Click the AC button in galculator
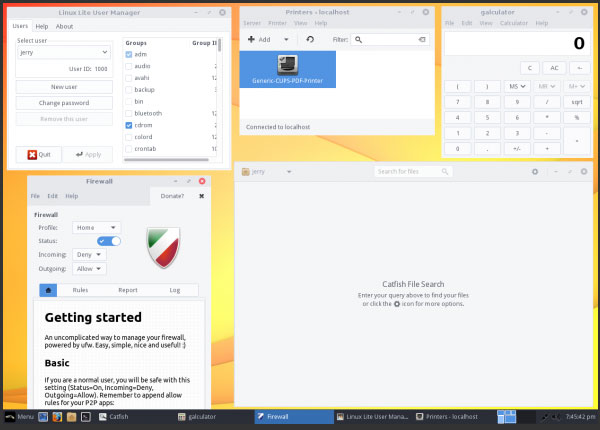Screen dimensions: 600x430 [x=554, y=68]
